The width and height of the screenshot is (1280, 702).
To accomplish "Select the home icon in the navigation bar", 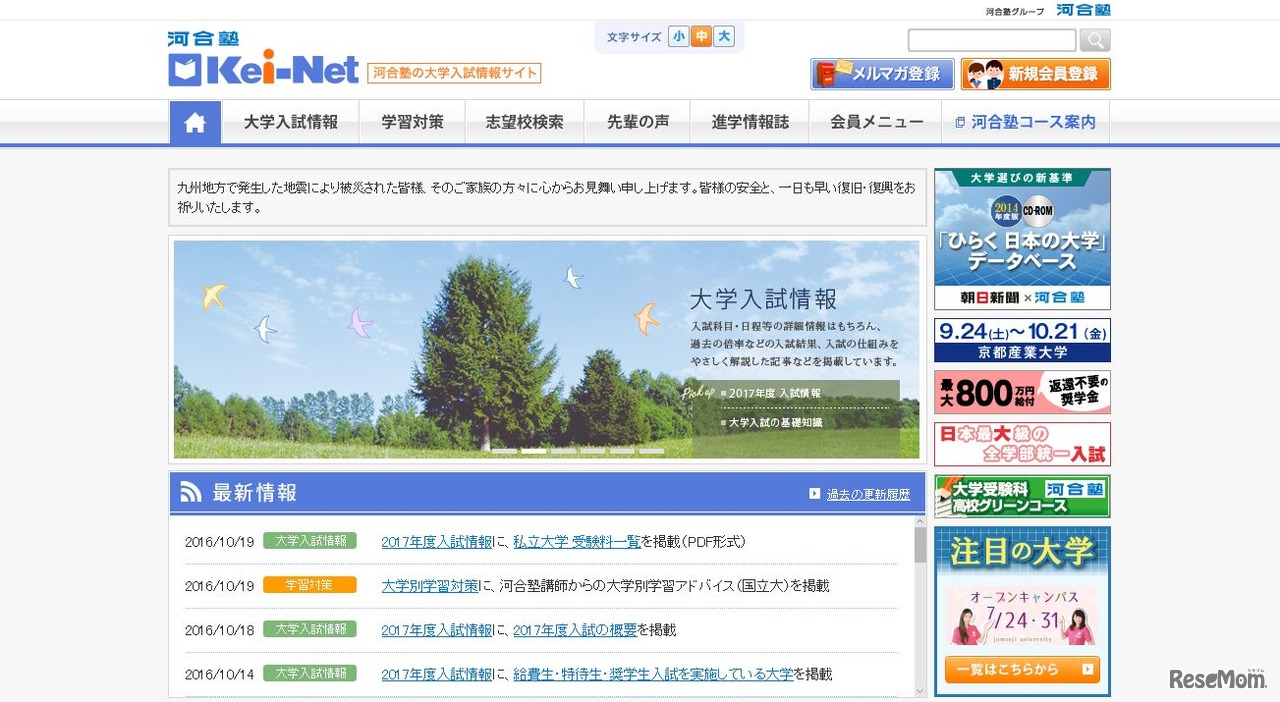I will pyautogui.click(x=194, y=121).
